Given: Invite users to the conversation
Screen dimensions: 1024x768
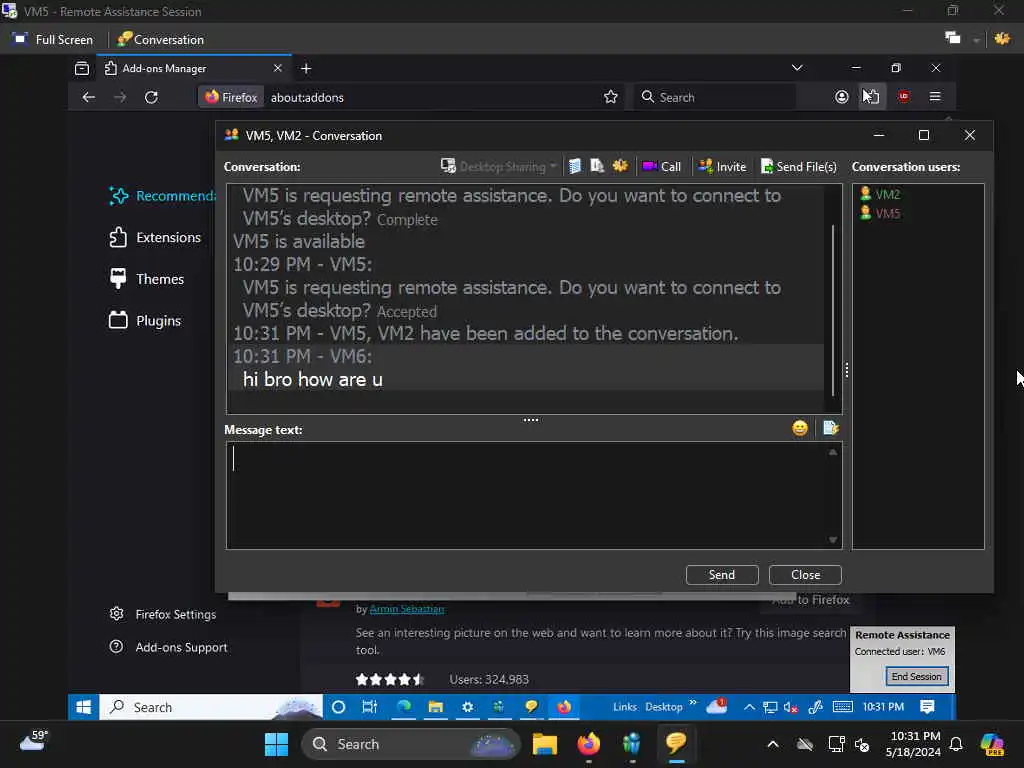Looking at the screenshot, I should [x=722, y=167].
